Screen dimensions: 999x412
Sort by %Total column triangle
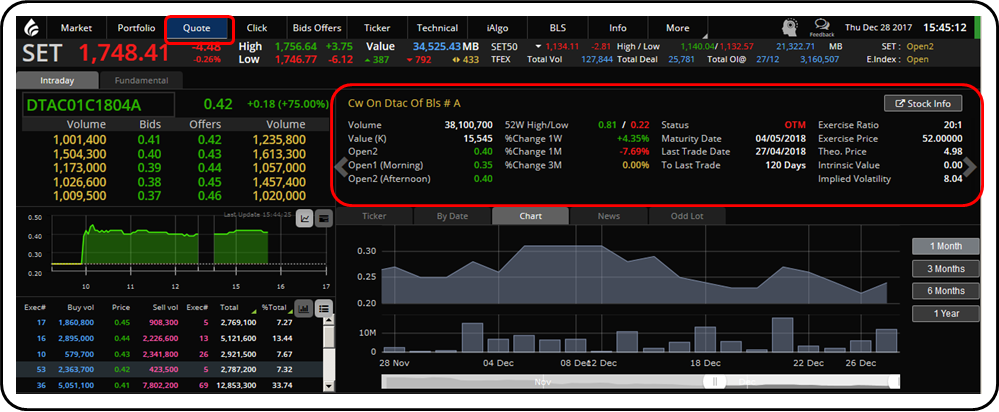point(290,312)
